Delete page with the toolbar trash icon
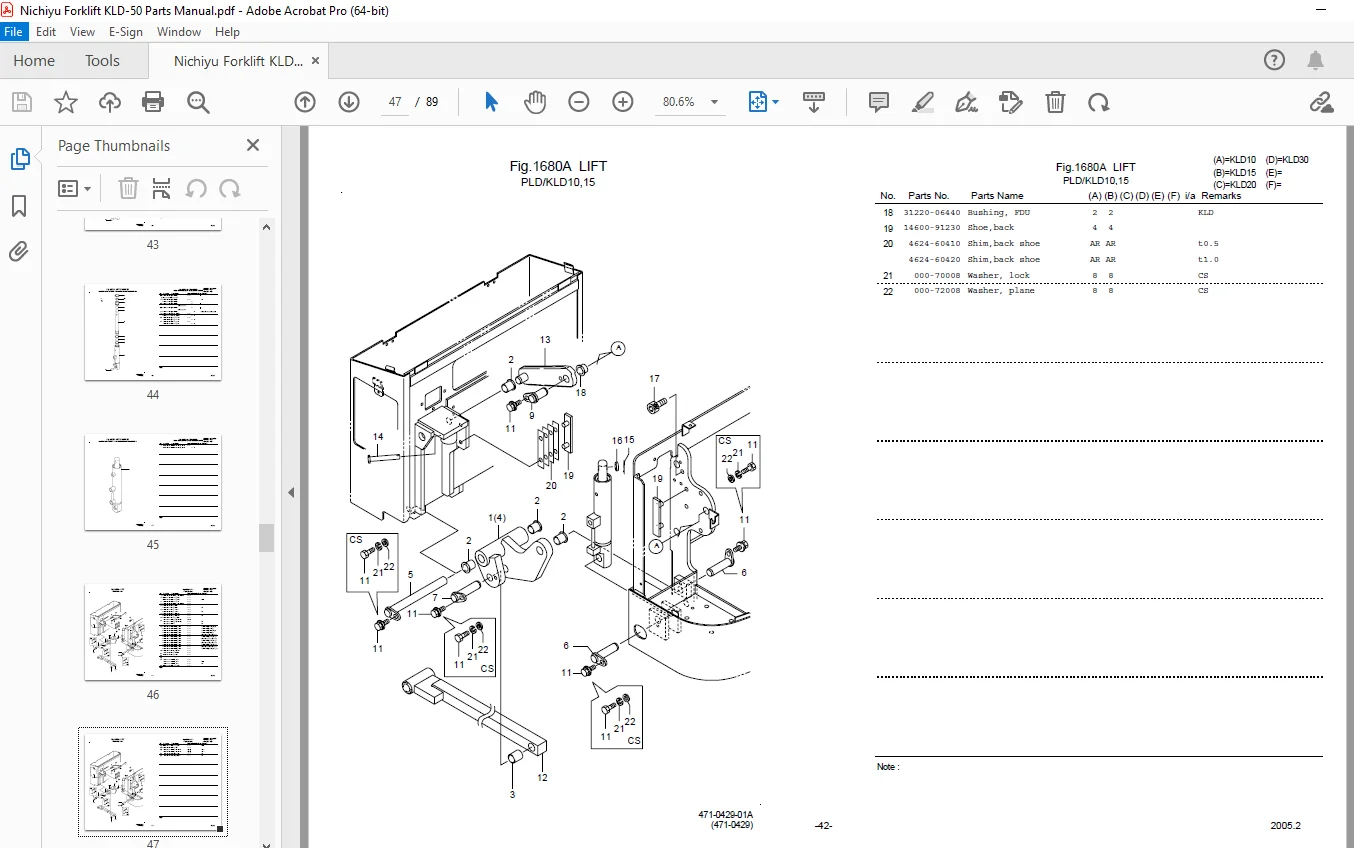 coord(1055,102)
